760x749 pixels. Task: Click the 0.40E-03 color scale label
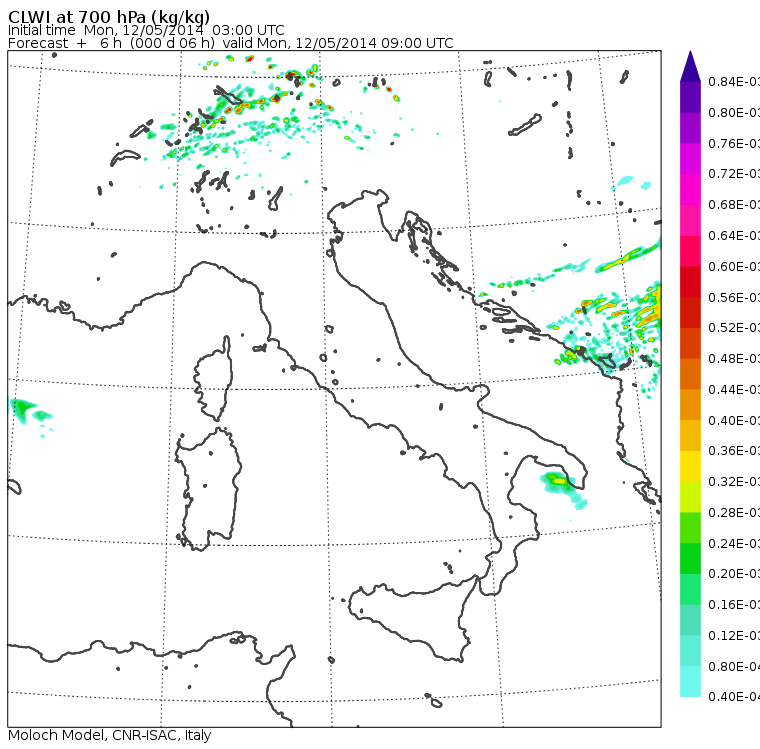click(733, 420)
